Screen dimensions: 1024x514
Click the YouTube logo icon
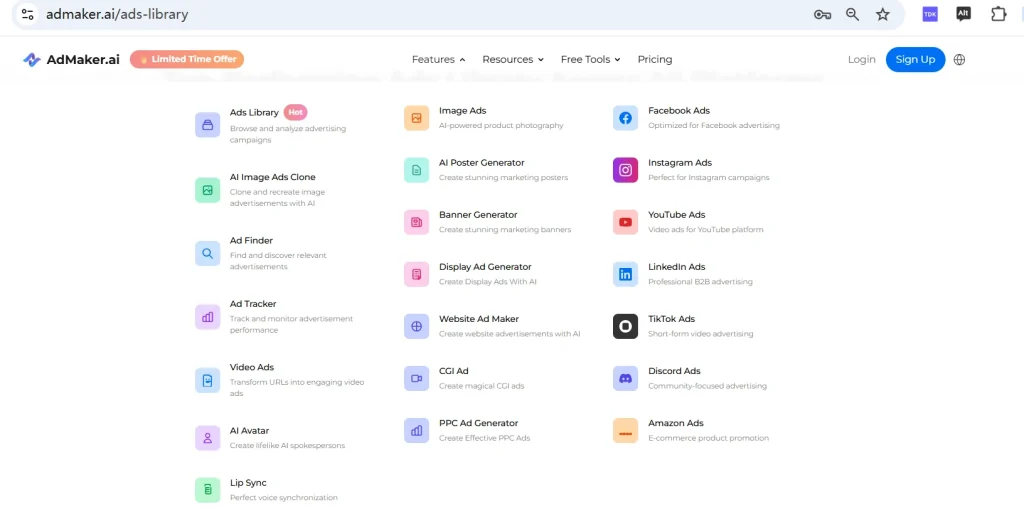[626, 222]
